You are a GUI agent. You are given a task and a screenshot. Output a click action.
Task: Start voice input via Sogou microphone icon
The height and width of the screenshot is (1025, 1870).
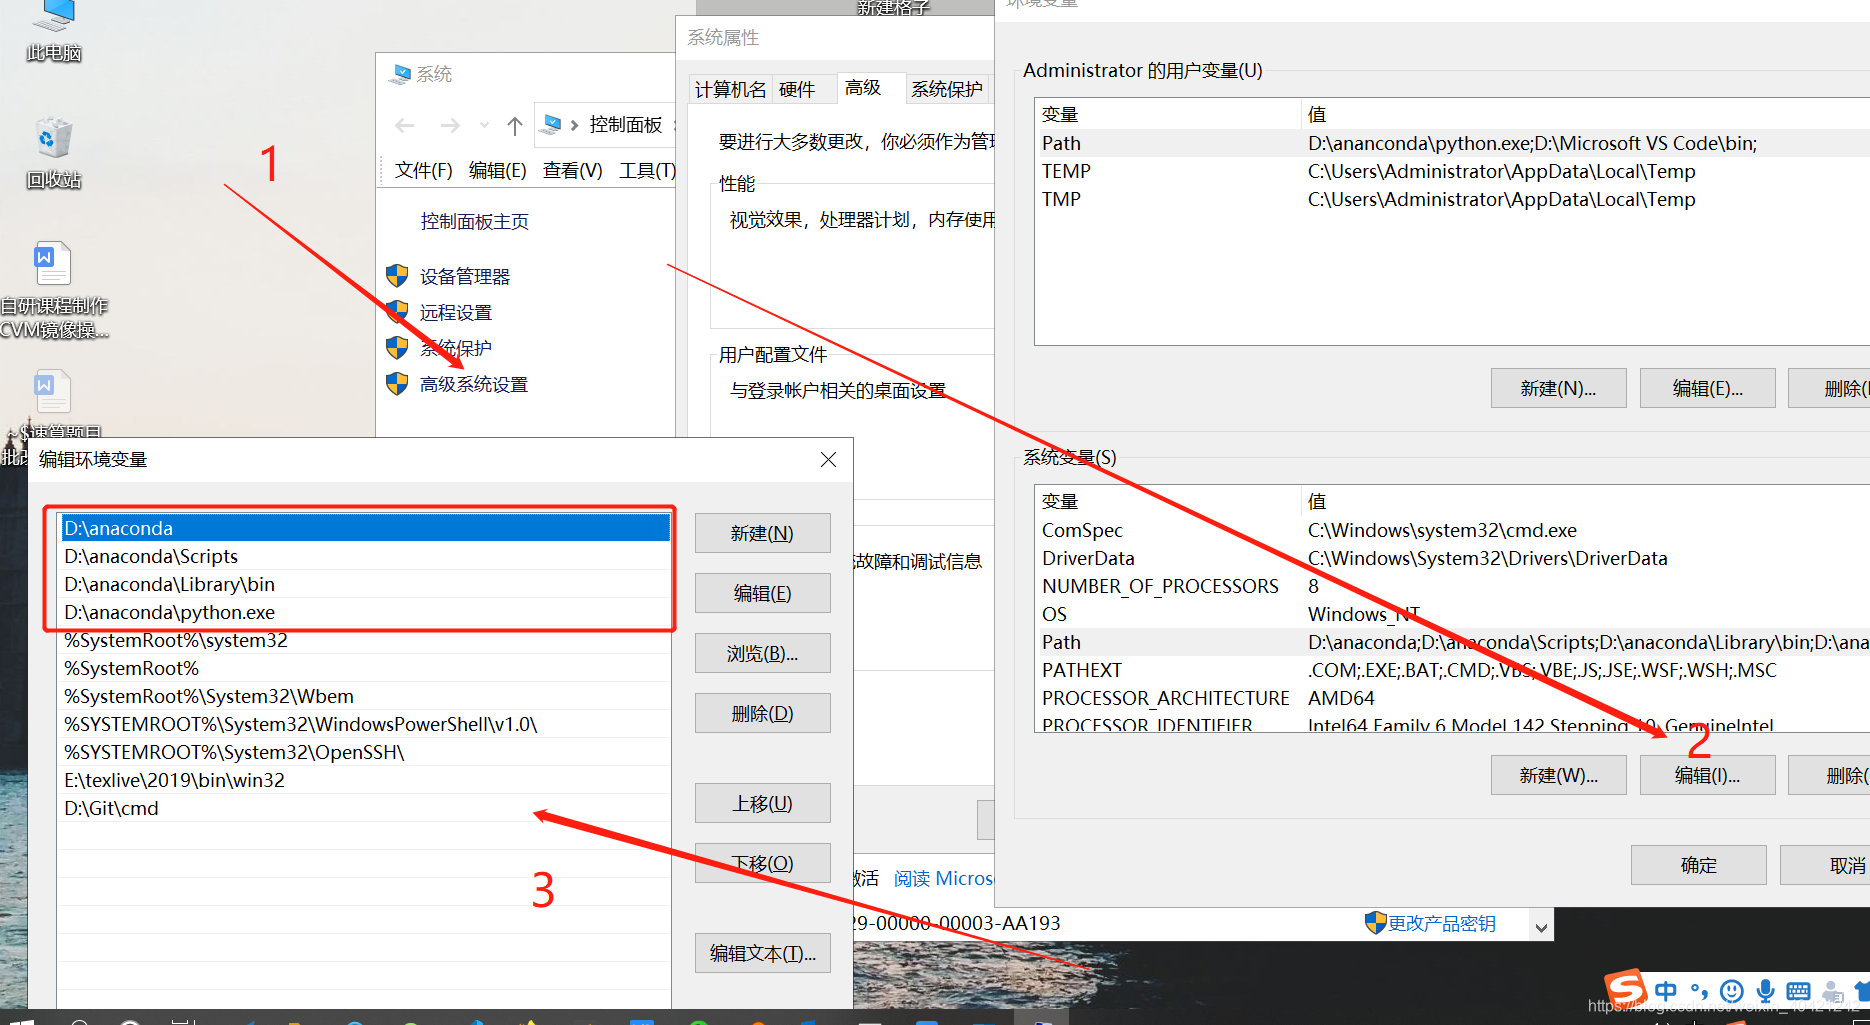(x=1765, y=992)
